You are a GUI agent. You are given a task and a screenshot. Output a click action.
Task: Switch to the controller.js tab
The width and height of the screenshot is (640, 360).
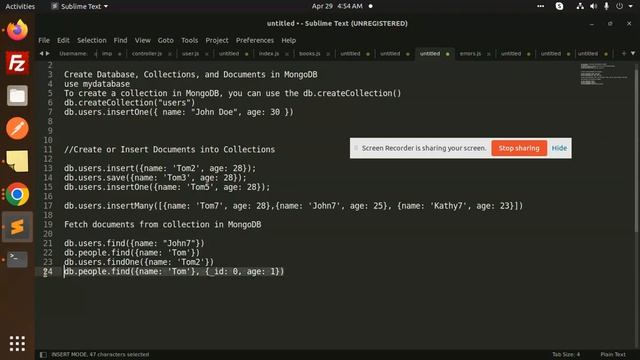[x=147, y=54]
